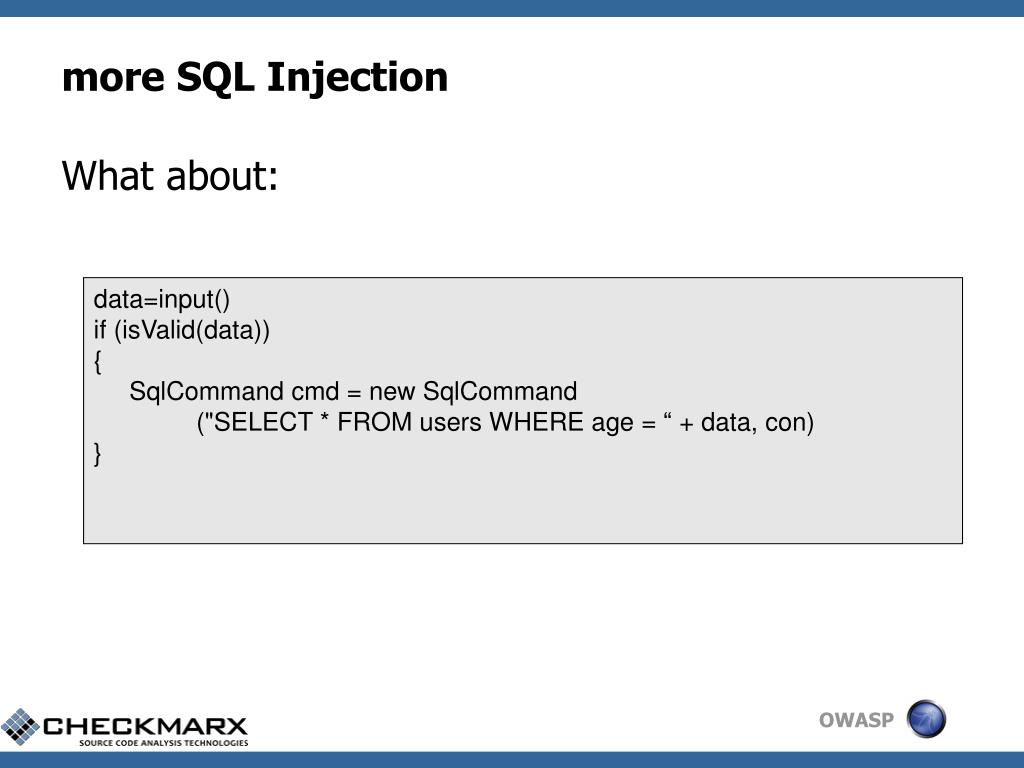
Task: Click the word 'cmd' in the code
Action: (315, 391)
